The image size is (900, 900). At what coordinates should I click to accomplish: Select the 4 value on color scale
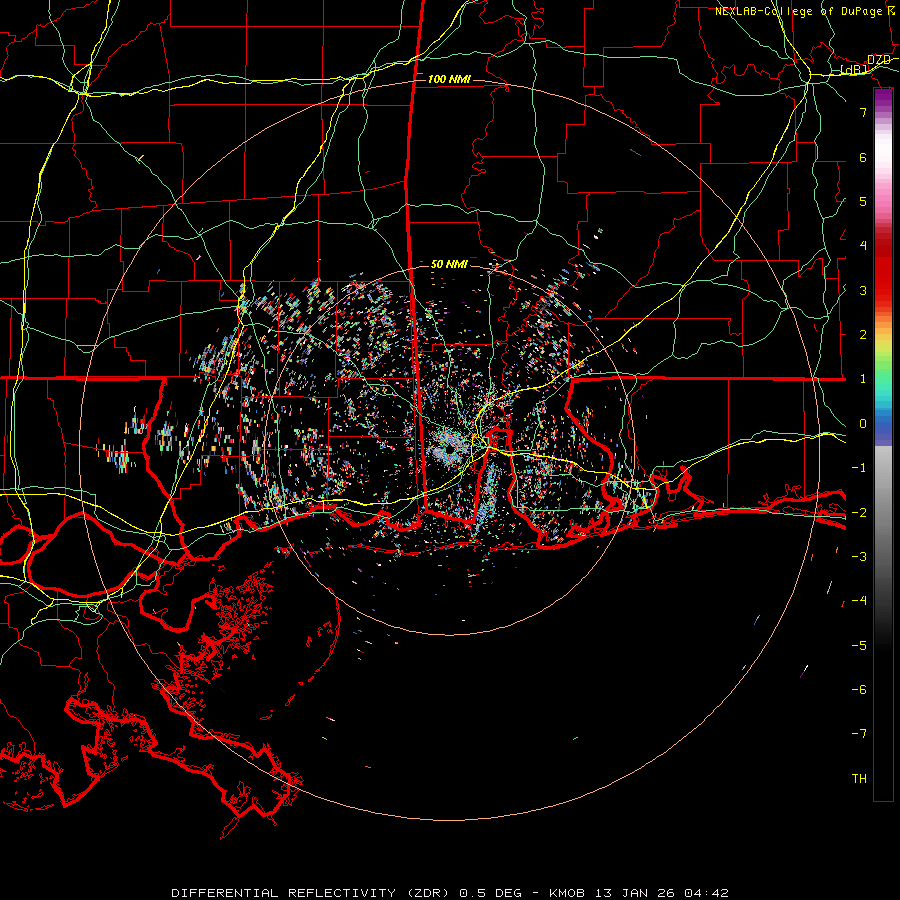[863, 246]
